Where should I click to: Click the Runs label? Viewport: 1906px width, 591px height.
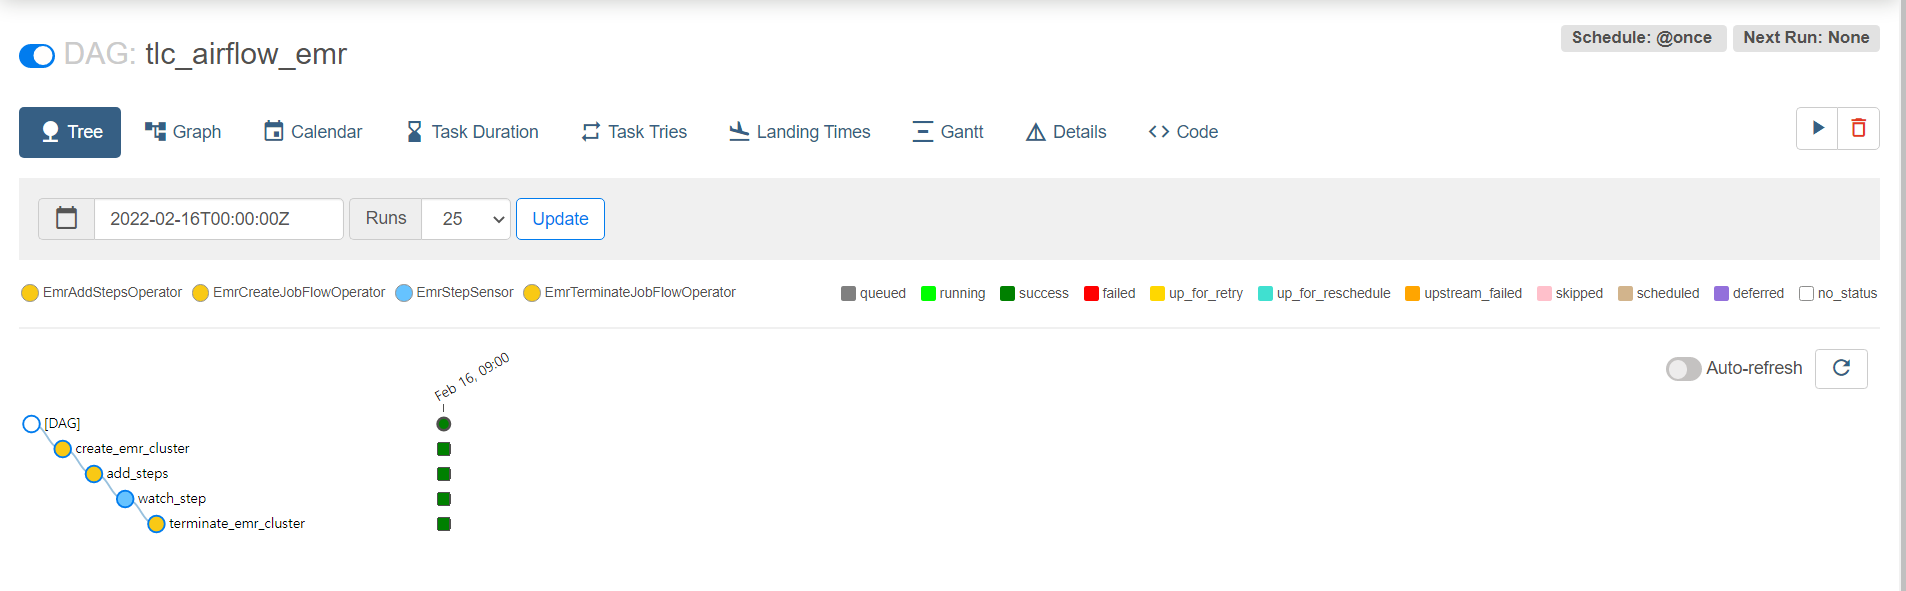tap(386, 219)
